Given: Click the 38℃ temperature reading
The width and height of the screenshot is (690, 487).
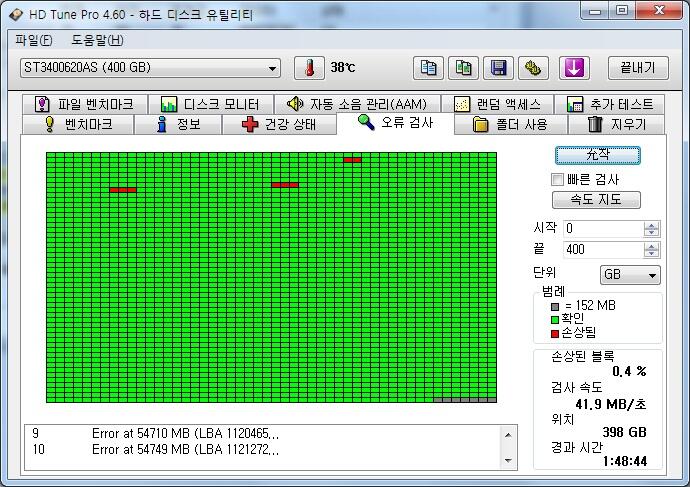Looking at the screenshot, I should pos(343,68).
